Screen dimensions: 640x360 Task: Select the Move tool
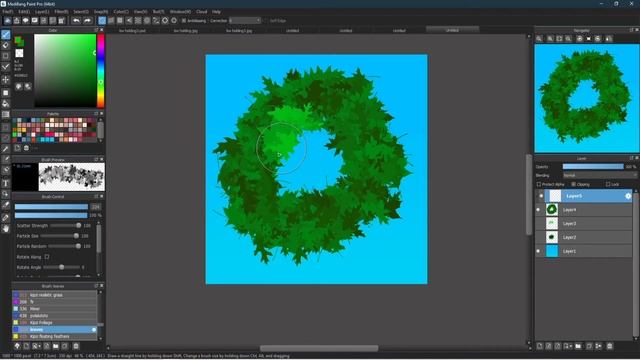coord(6,80)
